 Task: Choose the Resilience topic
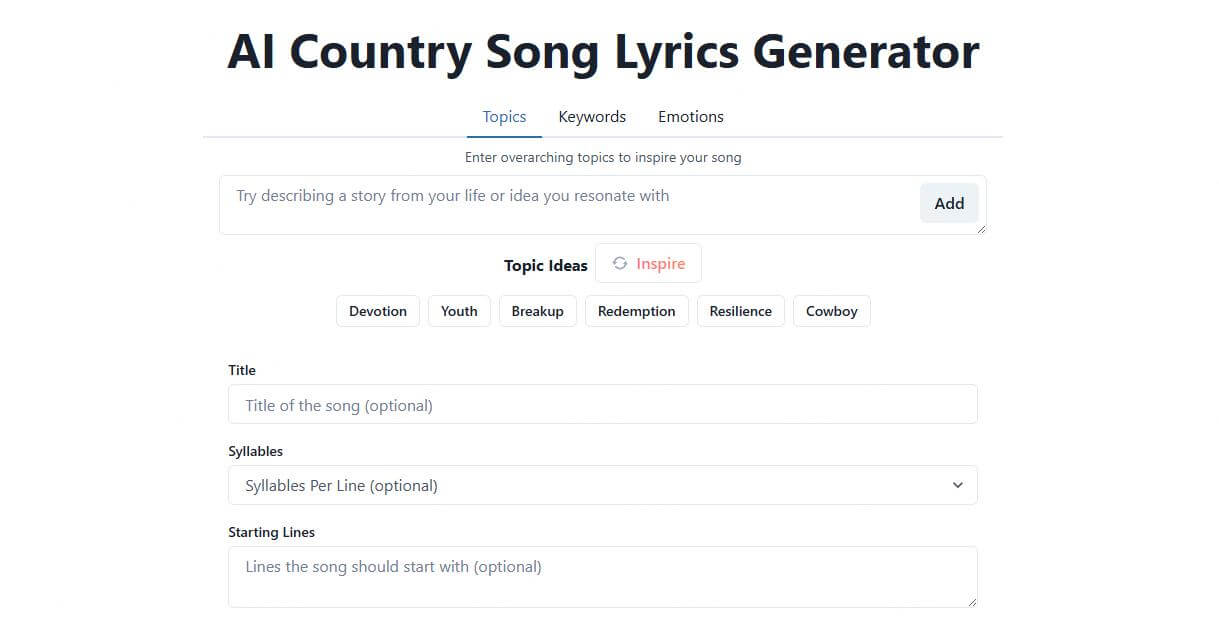[x=740, y=311]
